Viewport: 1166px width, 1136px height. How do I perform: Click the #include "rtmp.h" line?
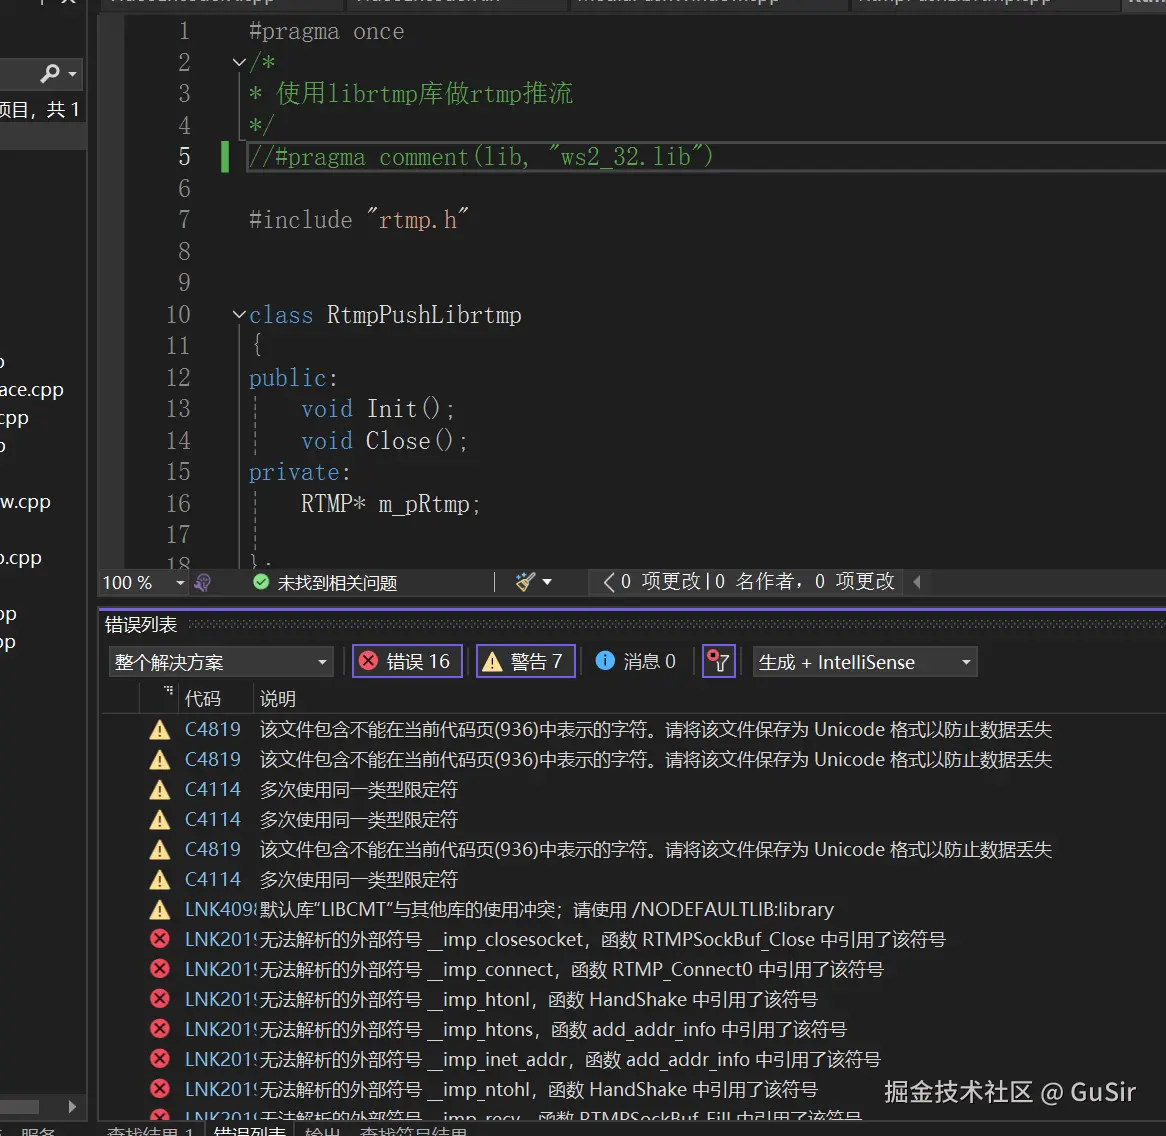[358, 220]
